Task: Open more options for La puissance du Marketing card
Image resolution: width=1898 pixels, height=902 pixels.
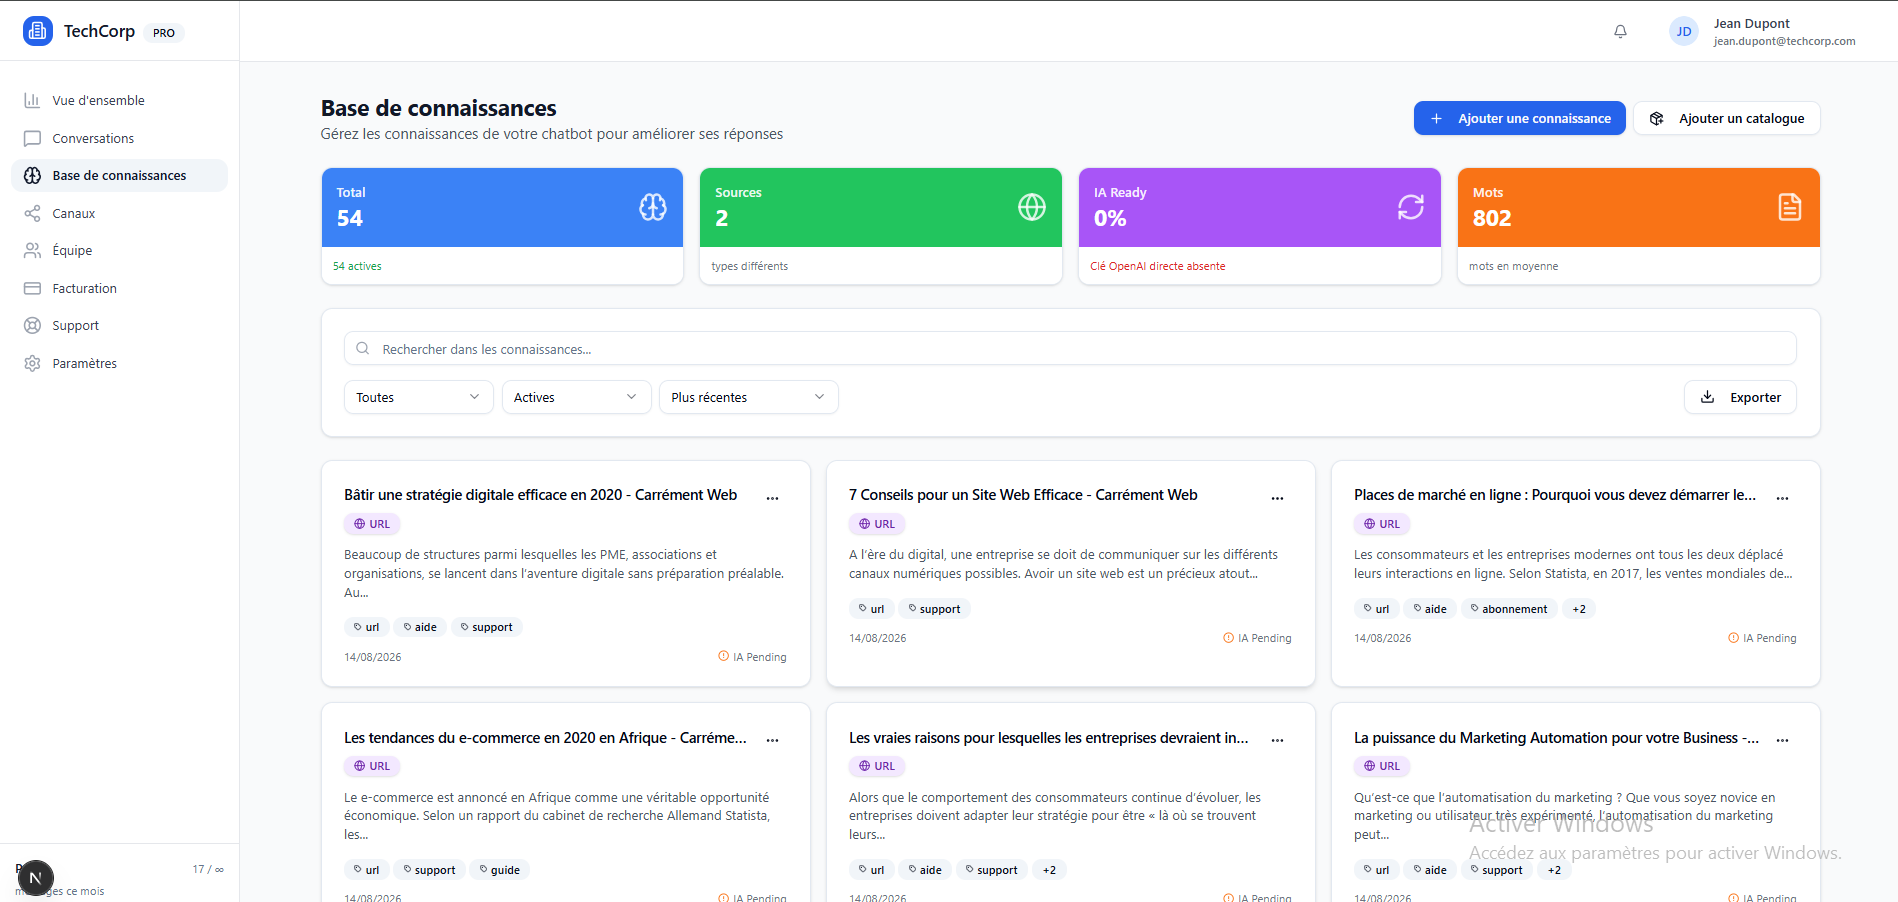Action: 1782,740
